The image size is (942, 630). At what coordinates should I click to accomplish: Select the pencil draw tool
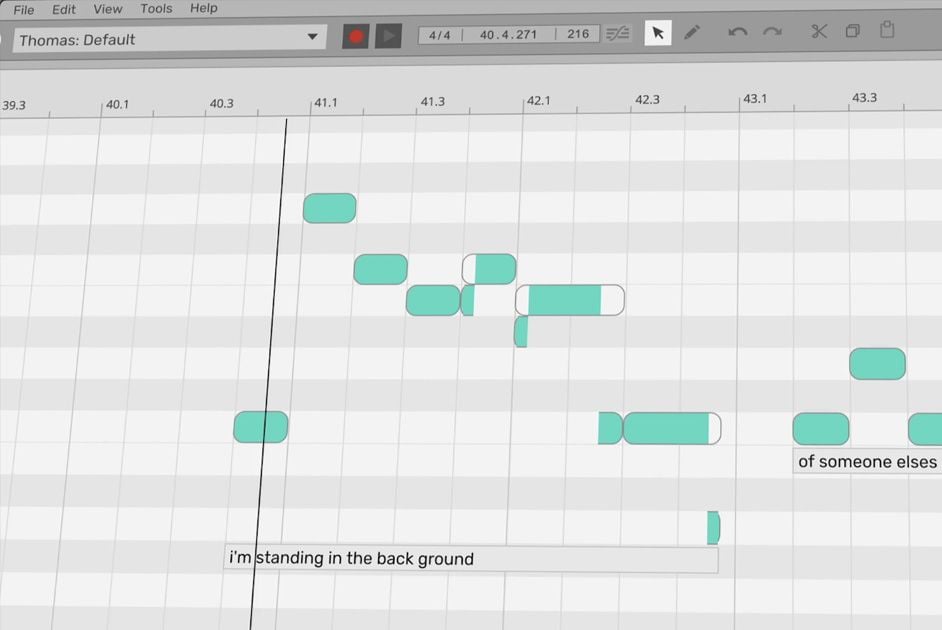point(692,32)
